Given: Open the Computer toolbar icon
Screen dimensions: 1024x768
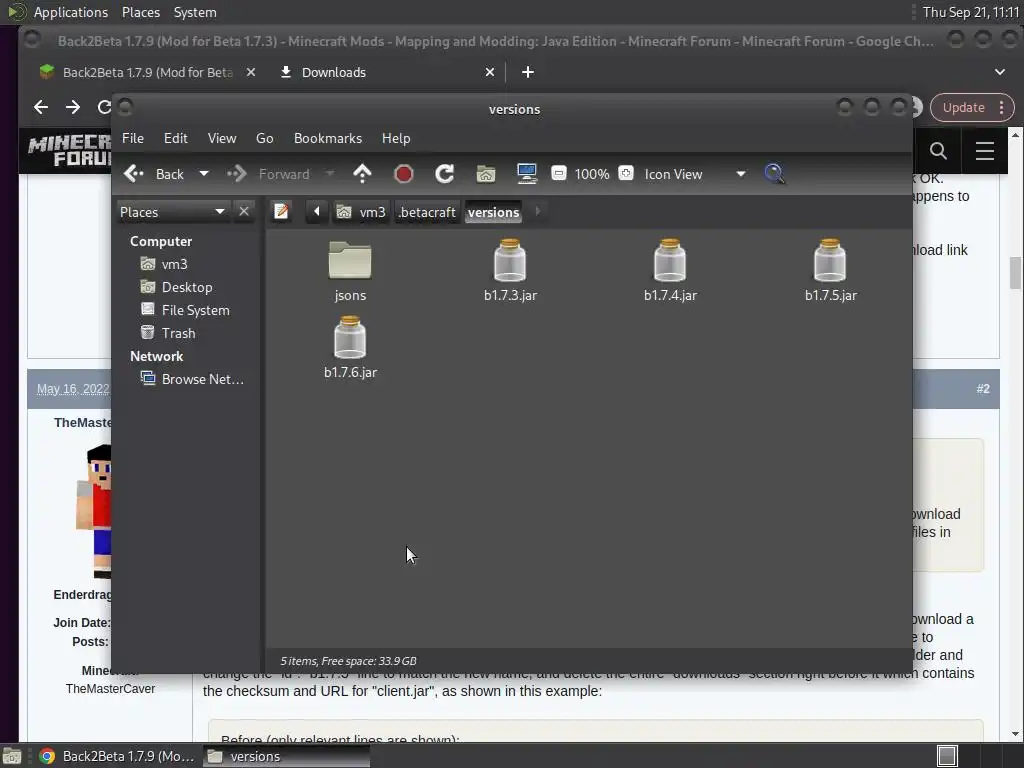Looking at the screenshot, I should pos(526,174).
